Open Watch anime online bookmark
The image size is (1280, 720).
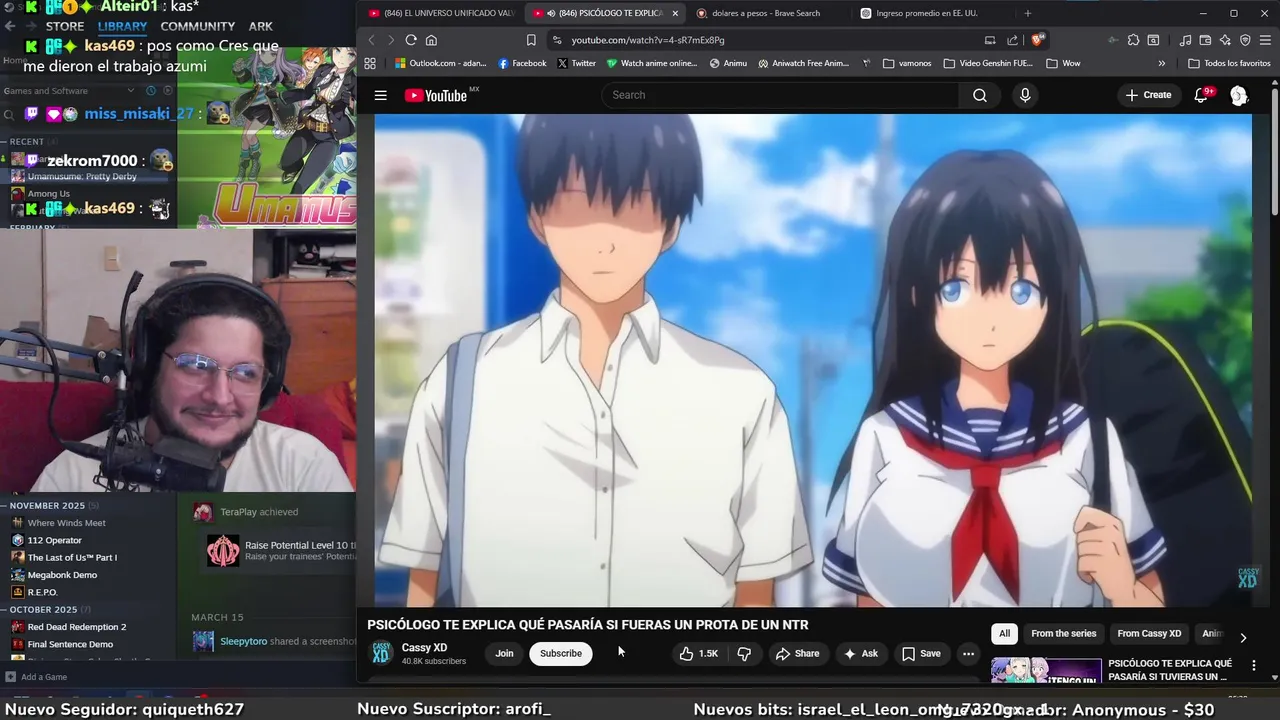point(651,63)
